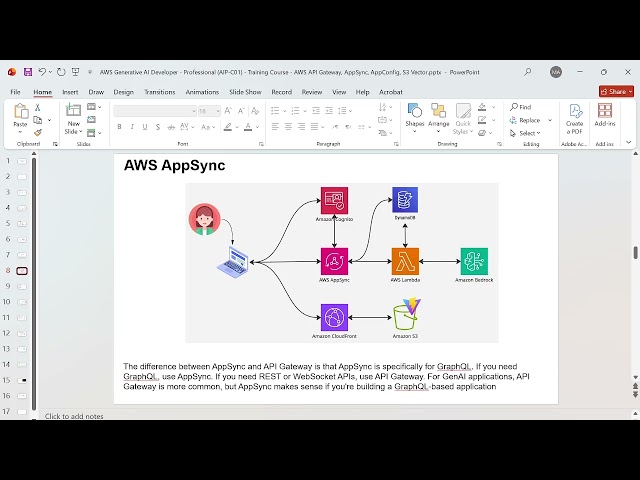640x480 pixels.
Task: Switch to the Design tab
Action: click(x=124, y=92)
